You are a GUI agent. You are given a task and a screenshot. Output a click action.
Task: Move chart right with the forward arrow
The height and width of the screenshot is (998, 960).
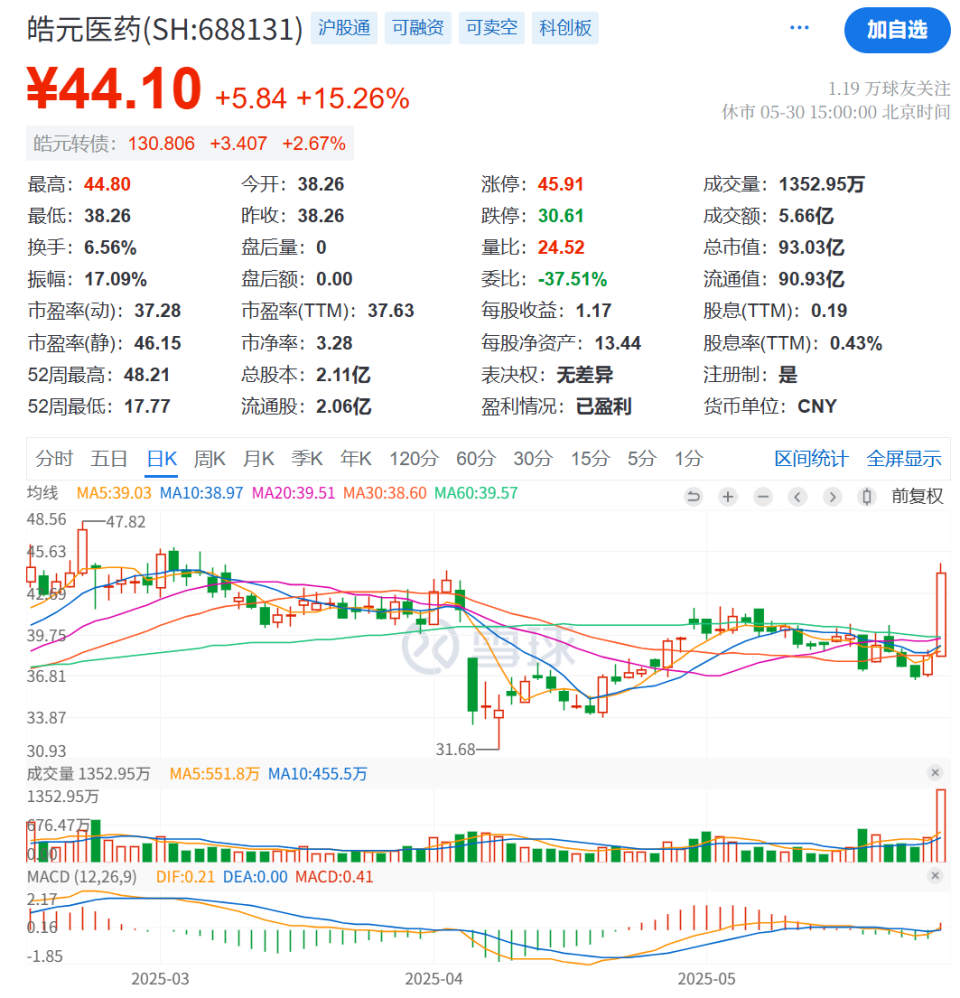pyautogui.click(x=831, y=496)
